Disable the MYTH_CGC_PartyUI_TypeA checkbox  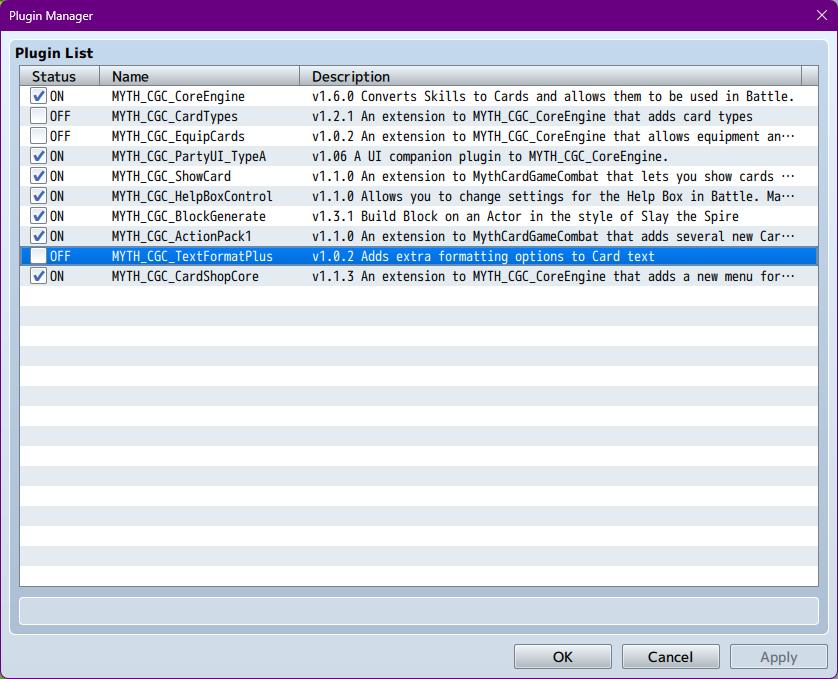38,156
